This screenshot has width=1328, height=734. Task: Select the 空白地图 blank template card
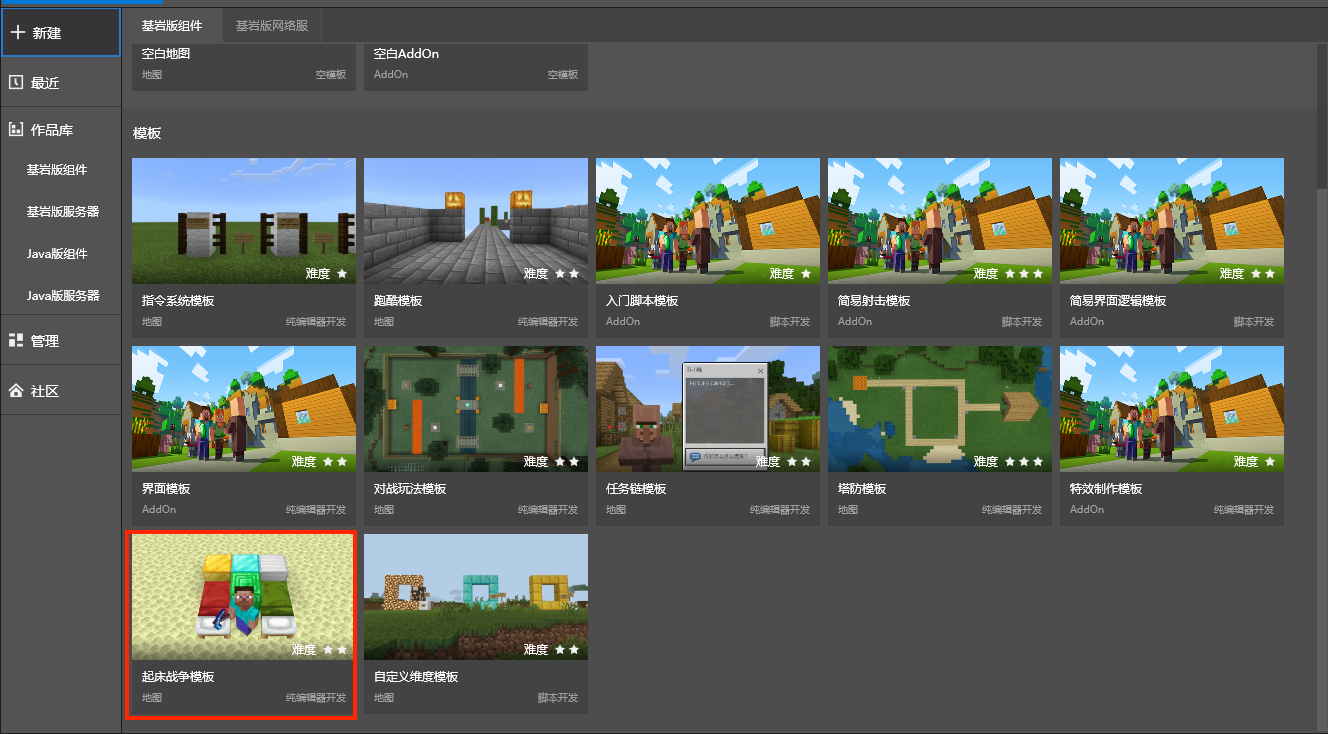244,66
